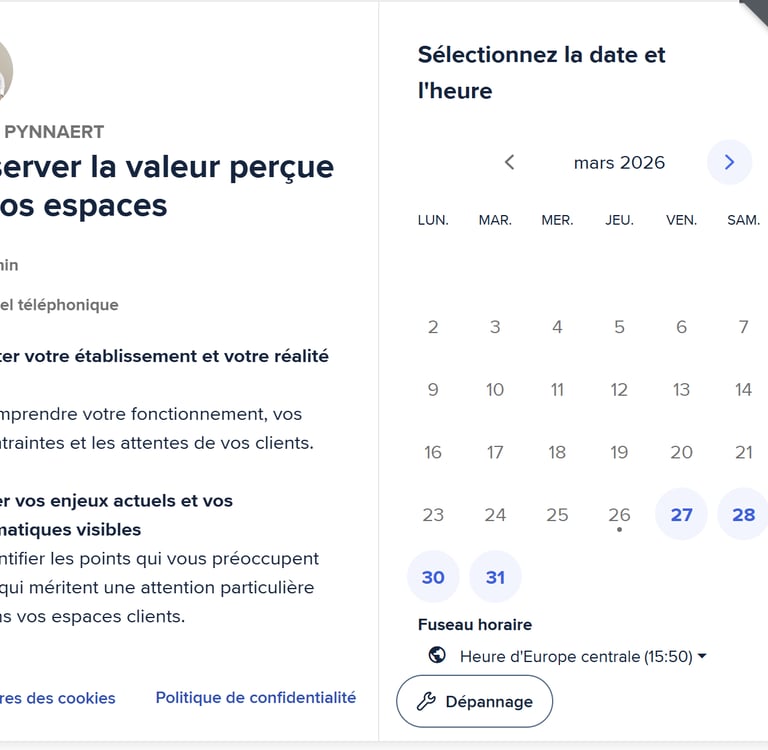The image size is (768, 750).
Task: Click date 6 in calendar
Action: (681, 327)
